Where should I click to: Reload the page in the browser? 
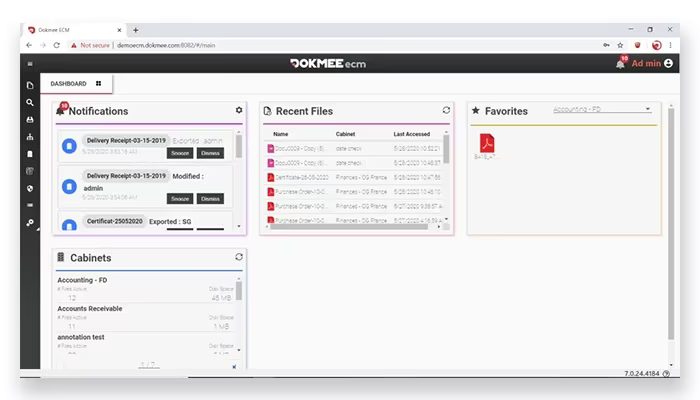[57, 45]
